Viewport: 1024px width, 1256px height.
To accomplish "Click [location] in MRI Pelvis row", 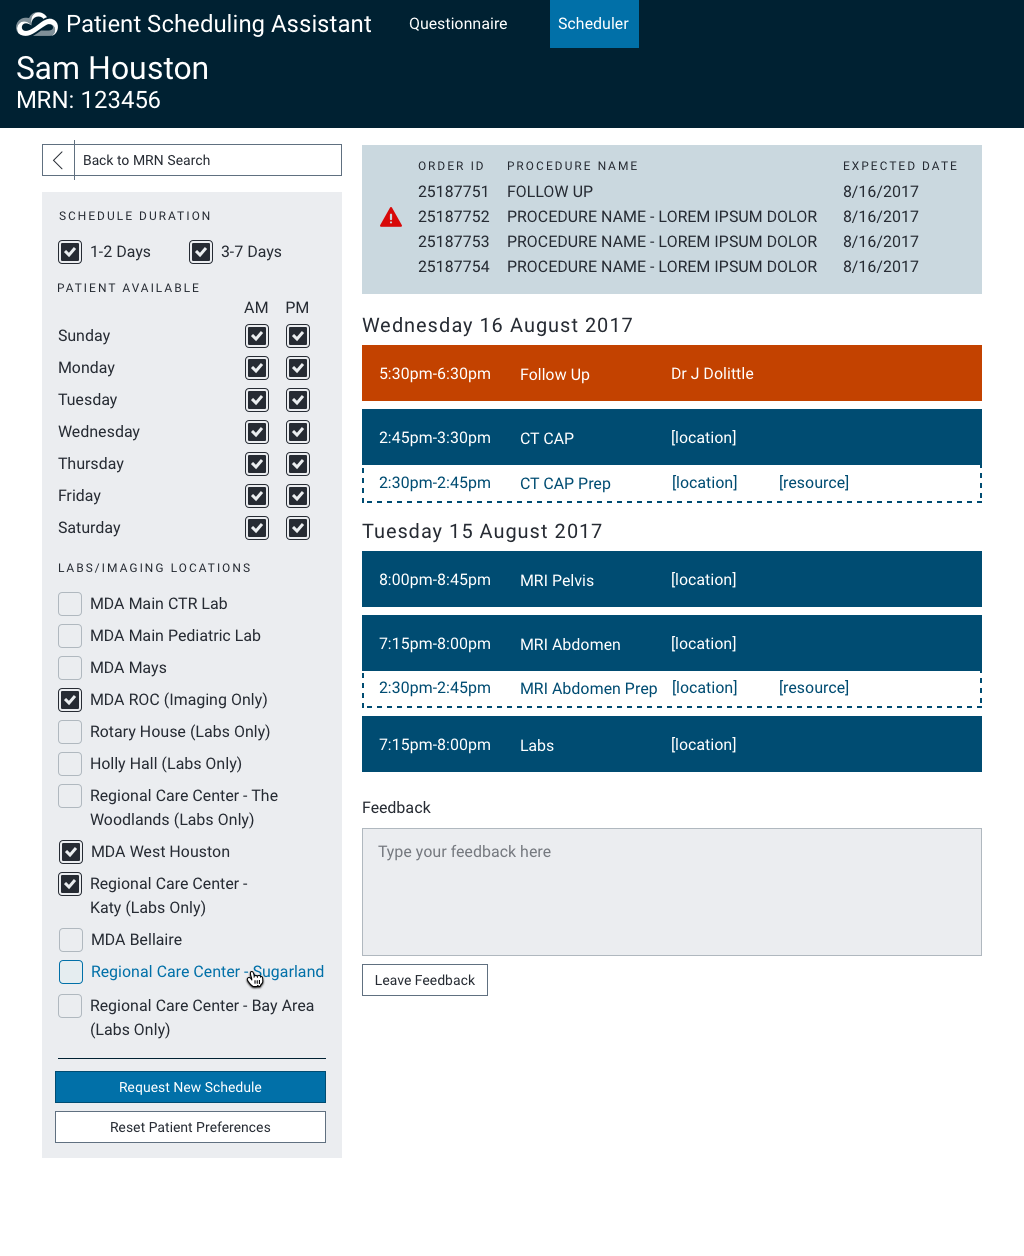I will pyautogui.click(x=704, y=580).
